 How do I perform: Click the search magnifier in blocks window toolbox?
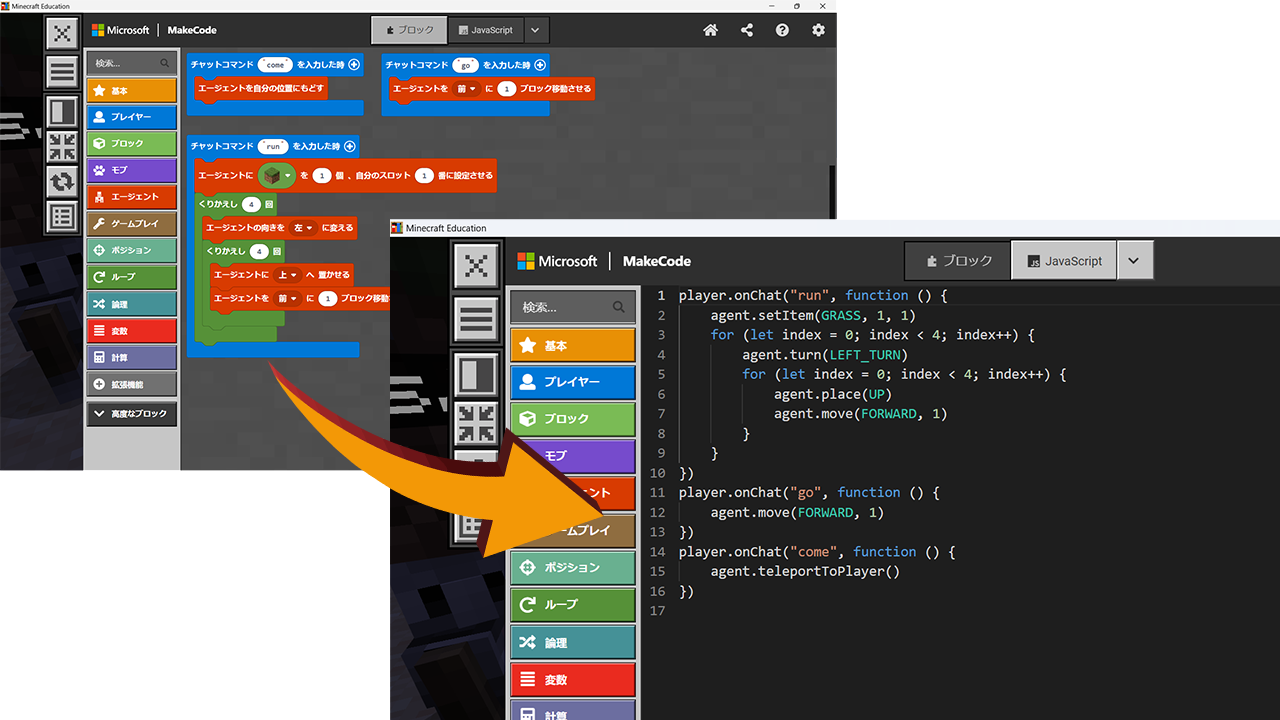tap(164, 63)
